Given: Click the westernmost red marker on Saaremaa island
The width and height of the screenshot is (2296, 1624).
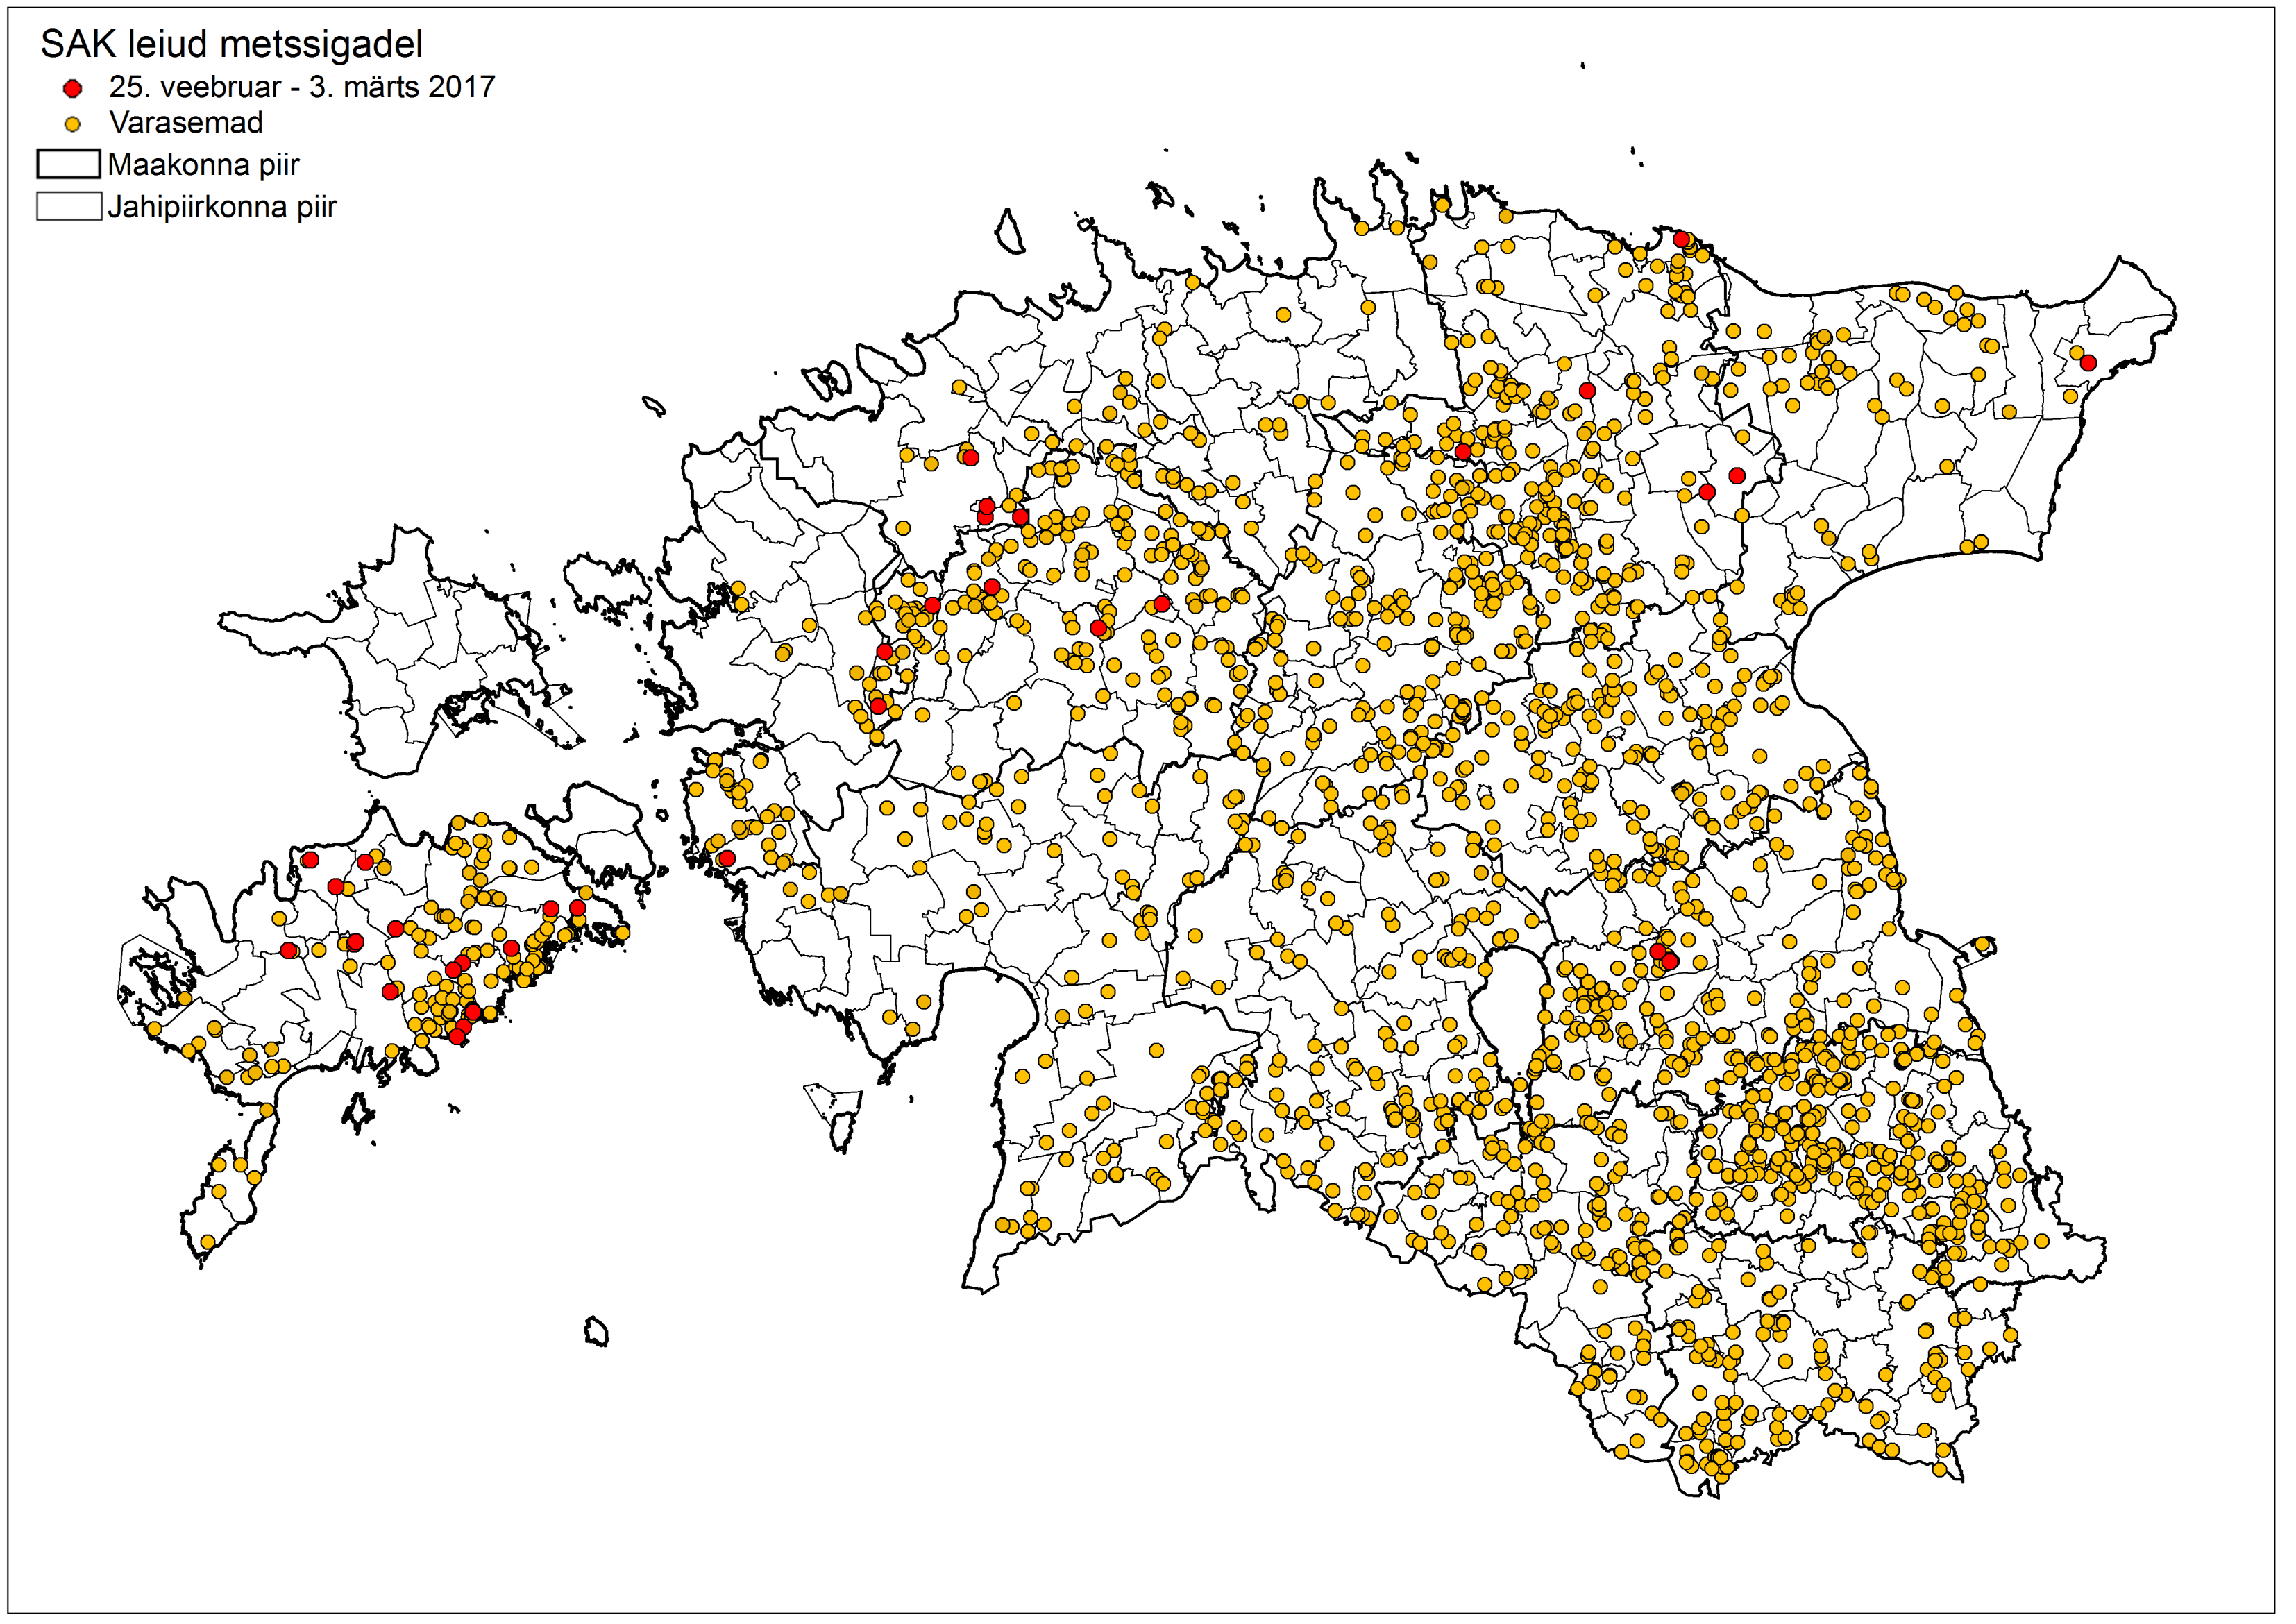Looking at the screenshot, I should click(289, 950).
